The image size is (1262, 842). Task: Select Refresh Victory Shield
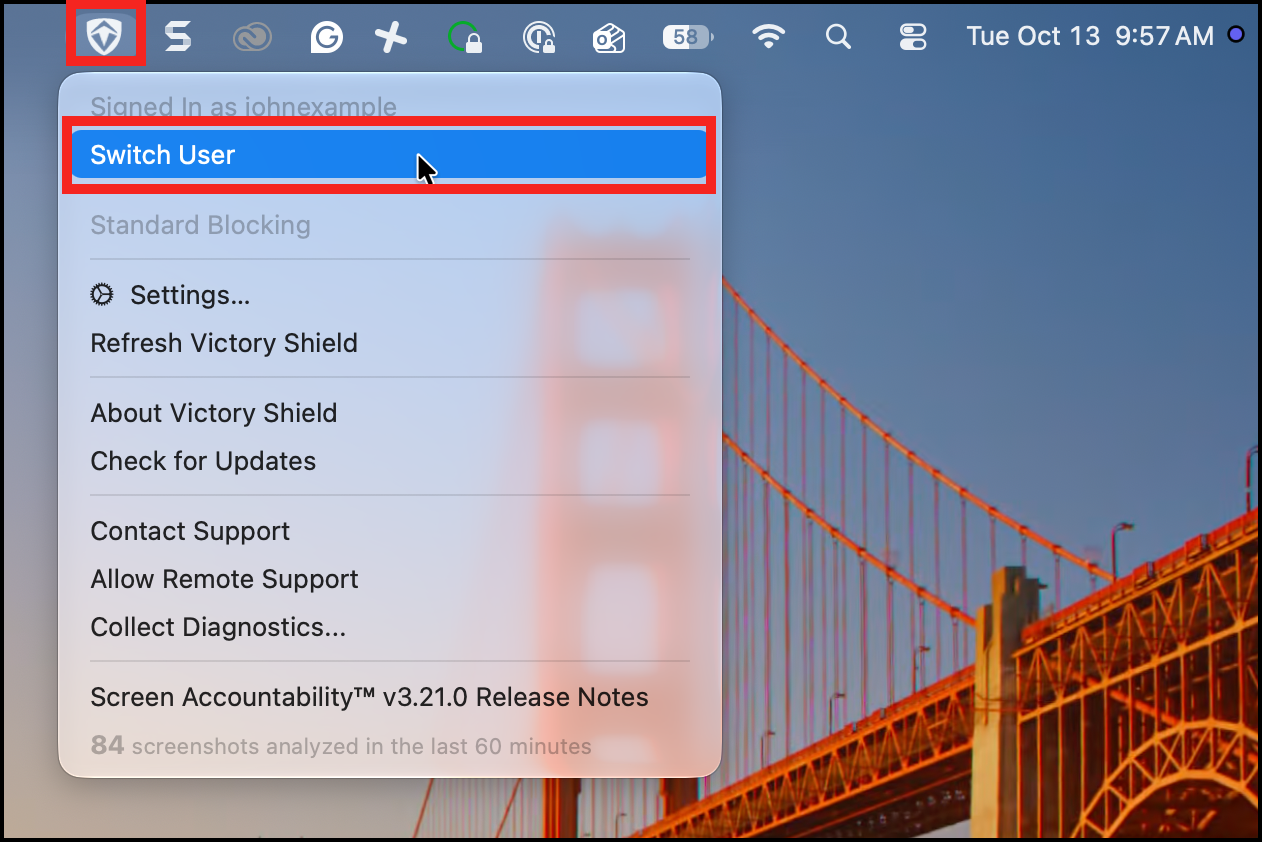[389, 343]
